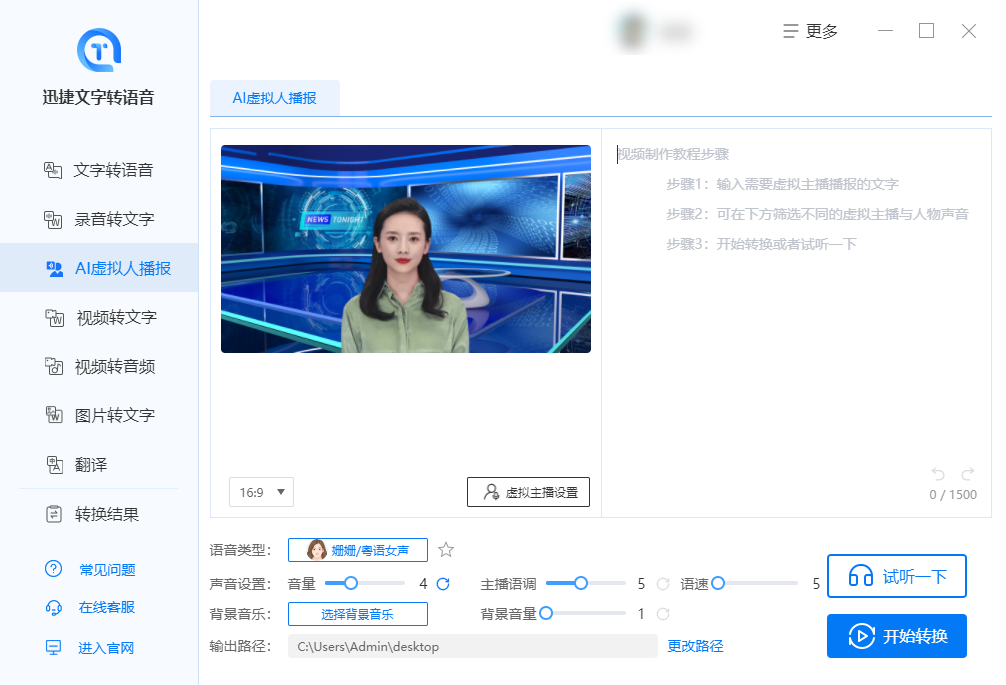Open 虚拟主播设置 settings
This screenshot has height=685, width=1006.
coord(528,492)
